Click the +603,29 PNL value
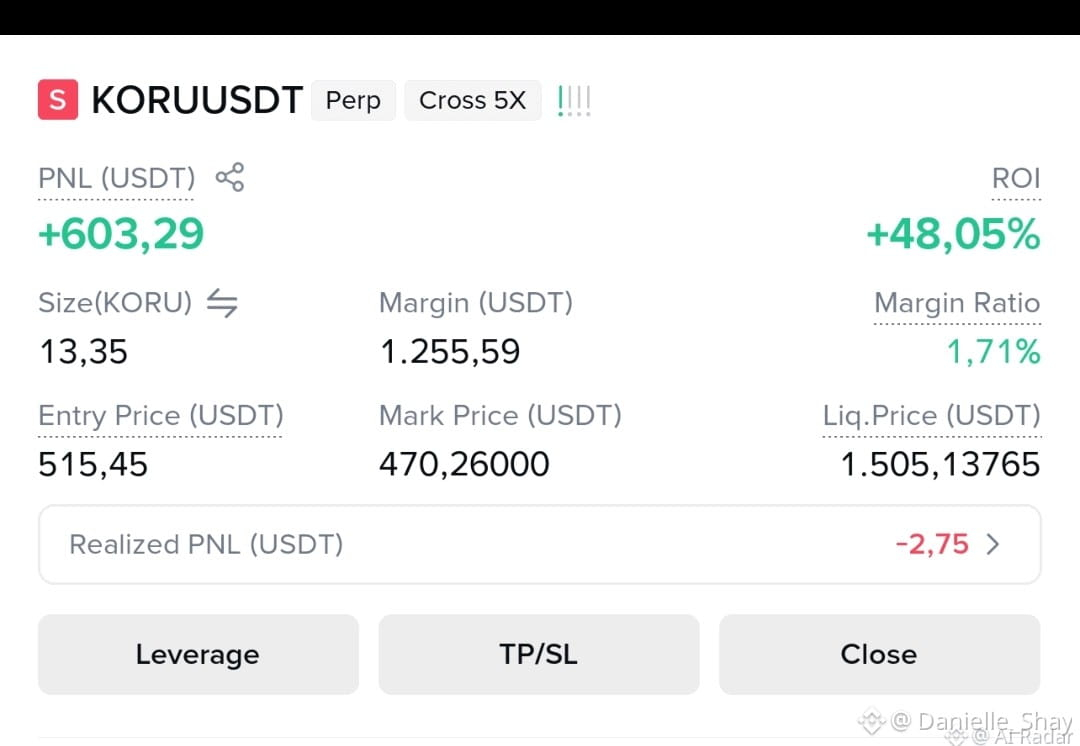Viewport: 1080px width, 746px height. (x=121, y=234)
